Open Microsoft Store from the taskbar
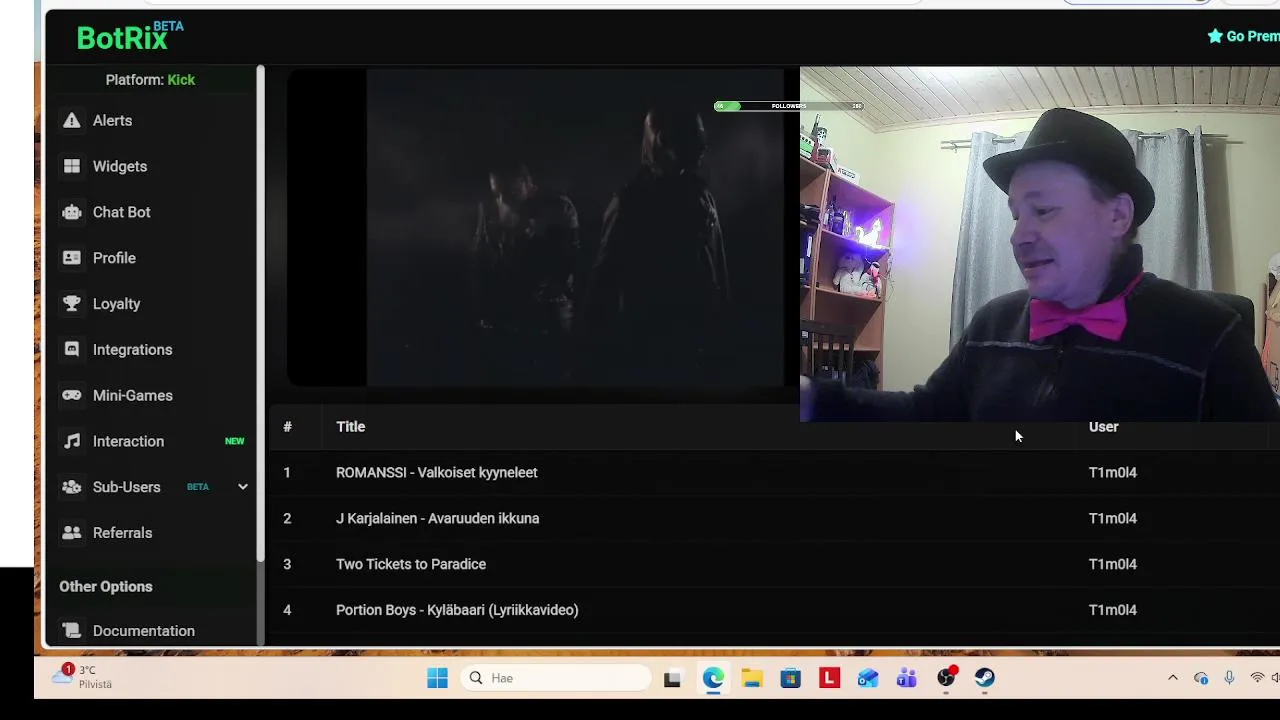 [791, 678]
